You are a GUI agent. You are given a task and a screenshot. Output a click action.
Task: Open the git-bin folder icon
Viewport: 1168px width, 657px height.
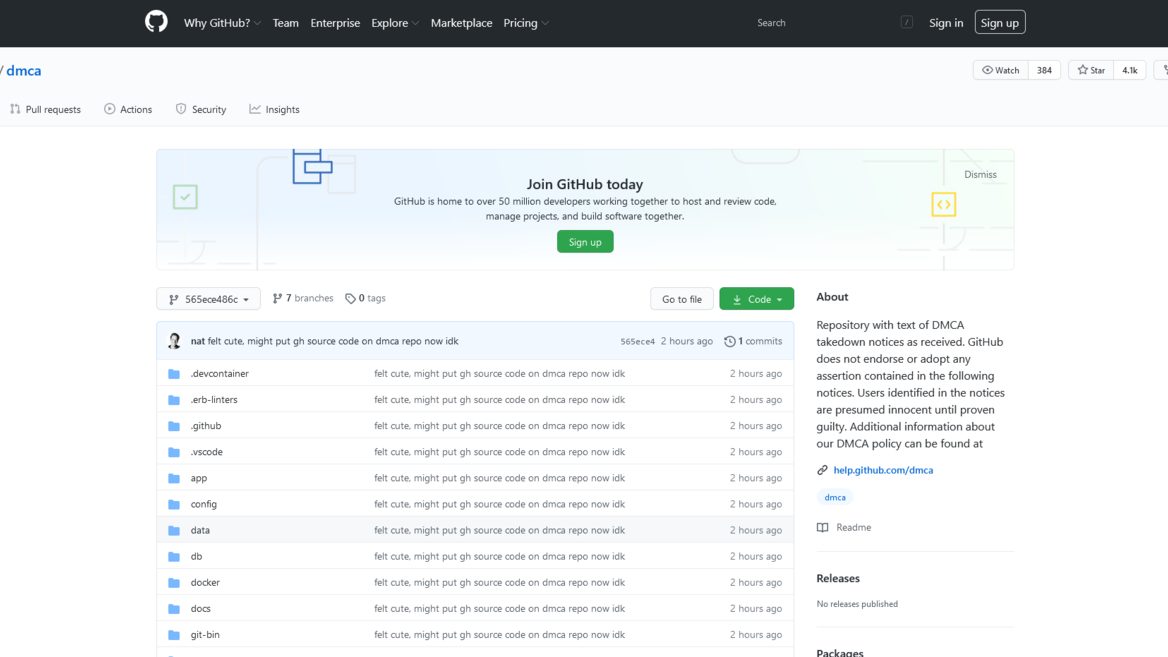[x=174, y=635]
